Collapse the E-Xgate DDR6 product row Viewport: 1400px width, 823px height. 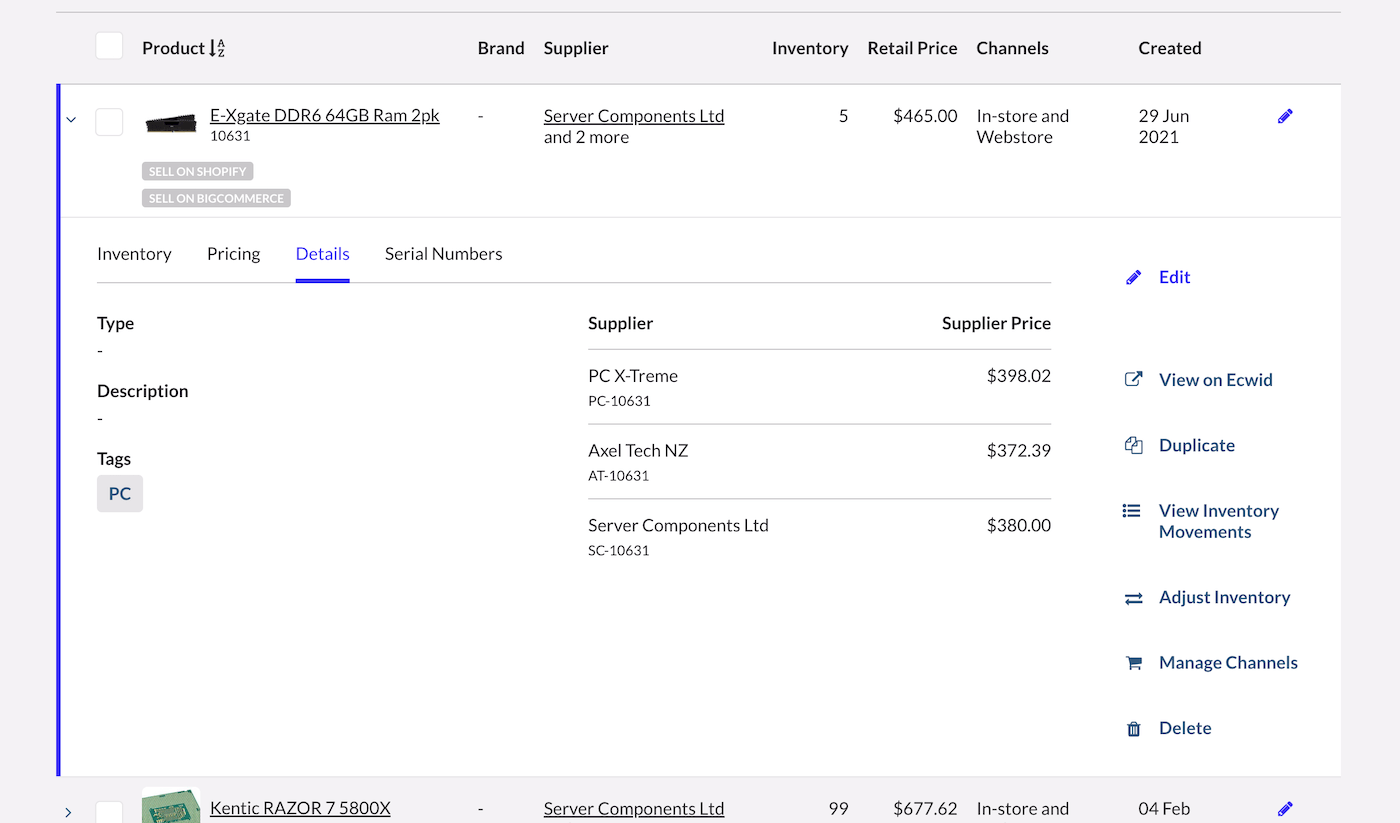coord(71,120)
